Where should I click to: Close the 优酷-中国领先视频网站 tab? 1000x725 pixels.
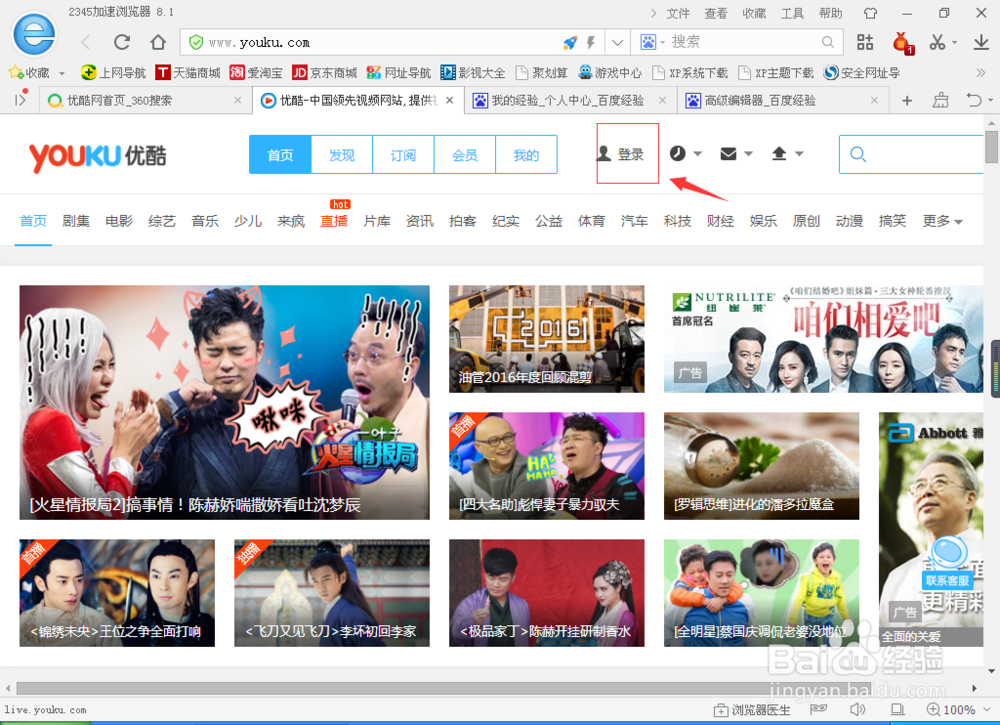[450, 100]
